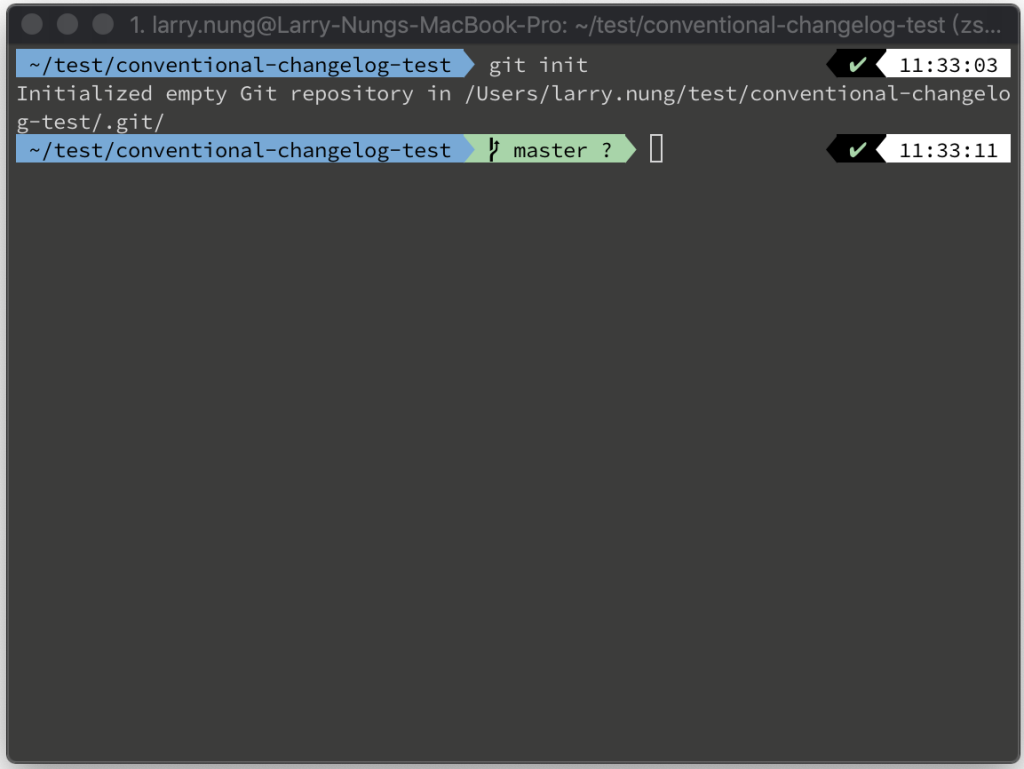Click the arrow tip of the green branch segment
Screen dimensions: 1024x769
(630, 149)
